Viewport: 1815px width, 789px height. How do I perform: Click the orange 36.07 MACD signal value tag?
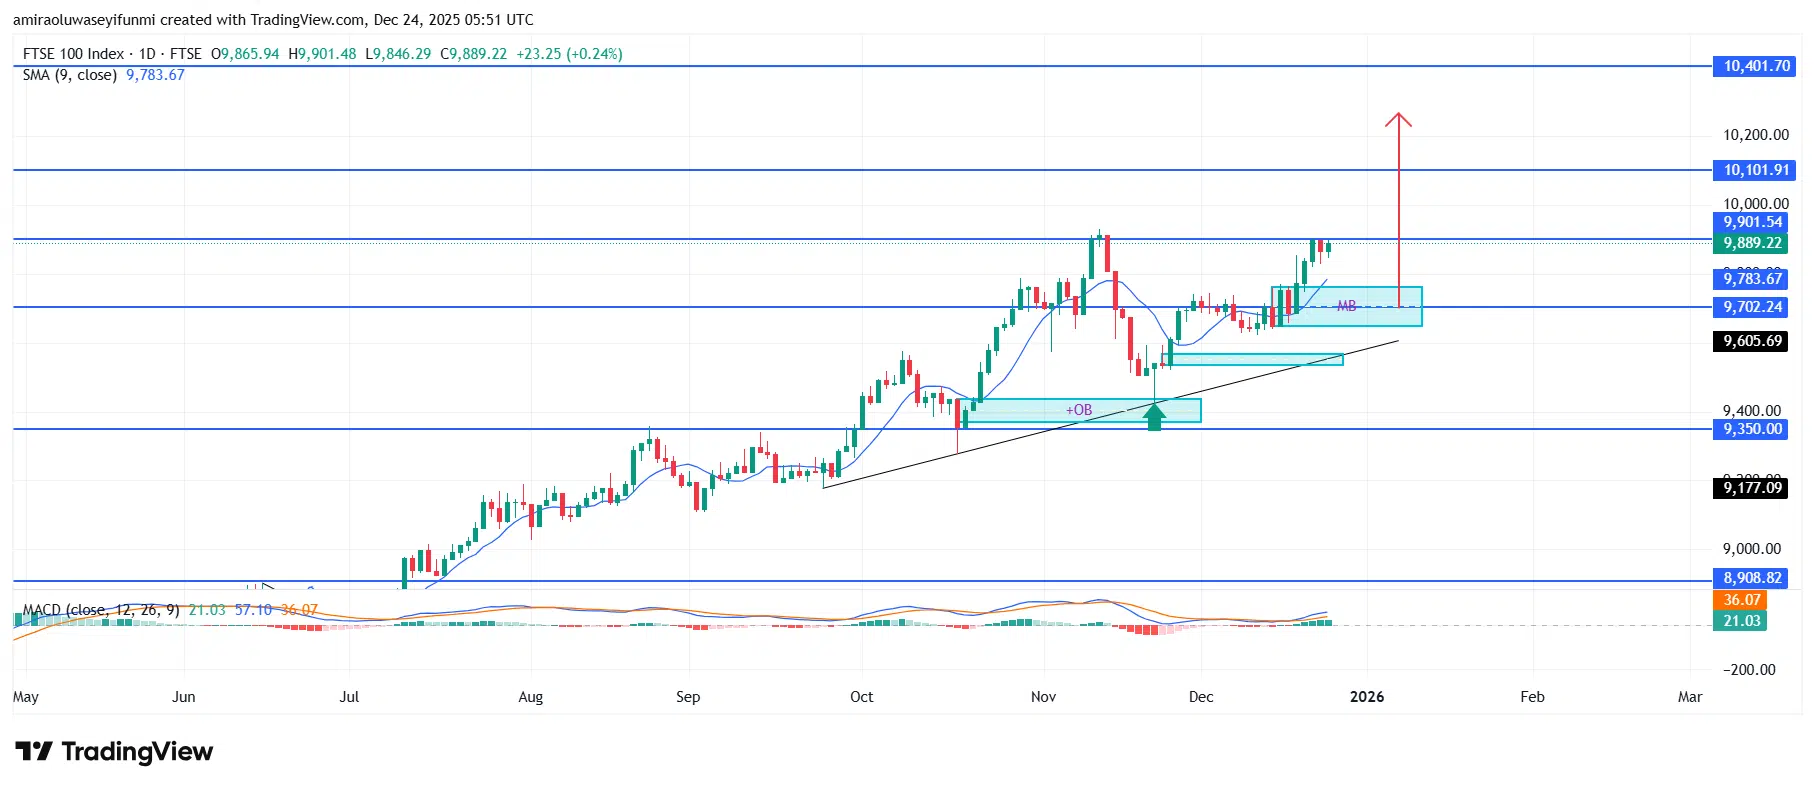tap(1741, 600)
